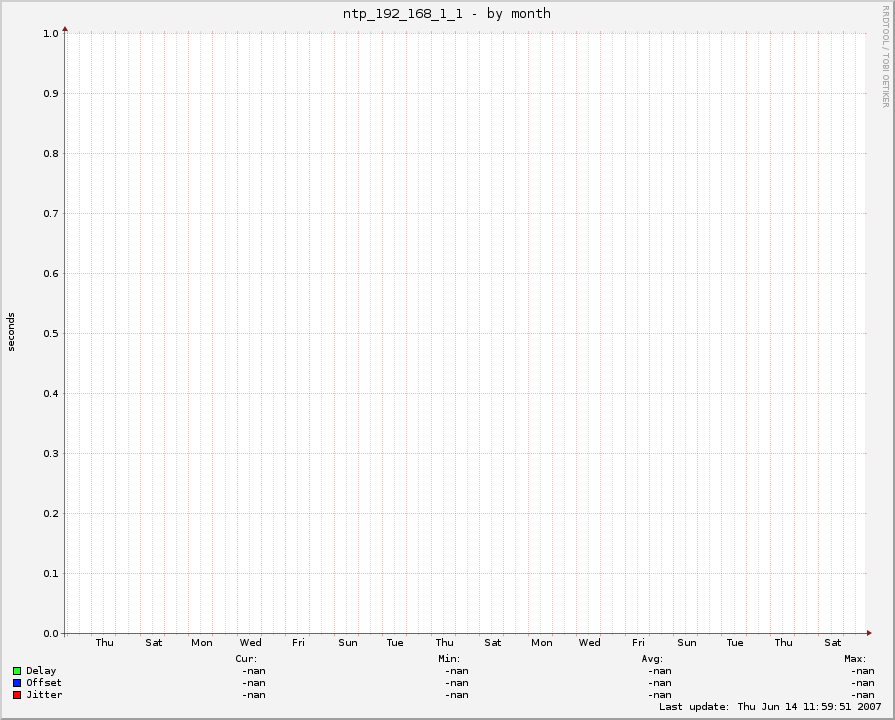Click the '0.4' y-axis tick label

pyautogui.click(x=51, y=393)
